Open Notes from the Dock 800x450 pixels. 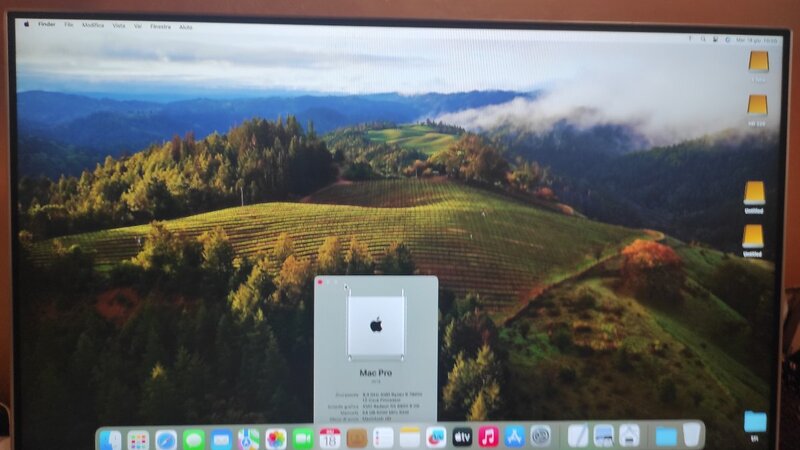click(409, 437)
